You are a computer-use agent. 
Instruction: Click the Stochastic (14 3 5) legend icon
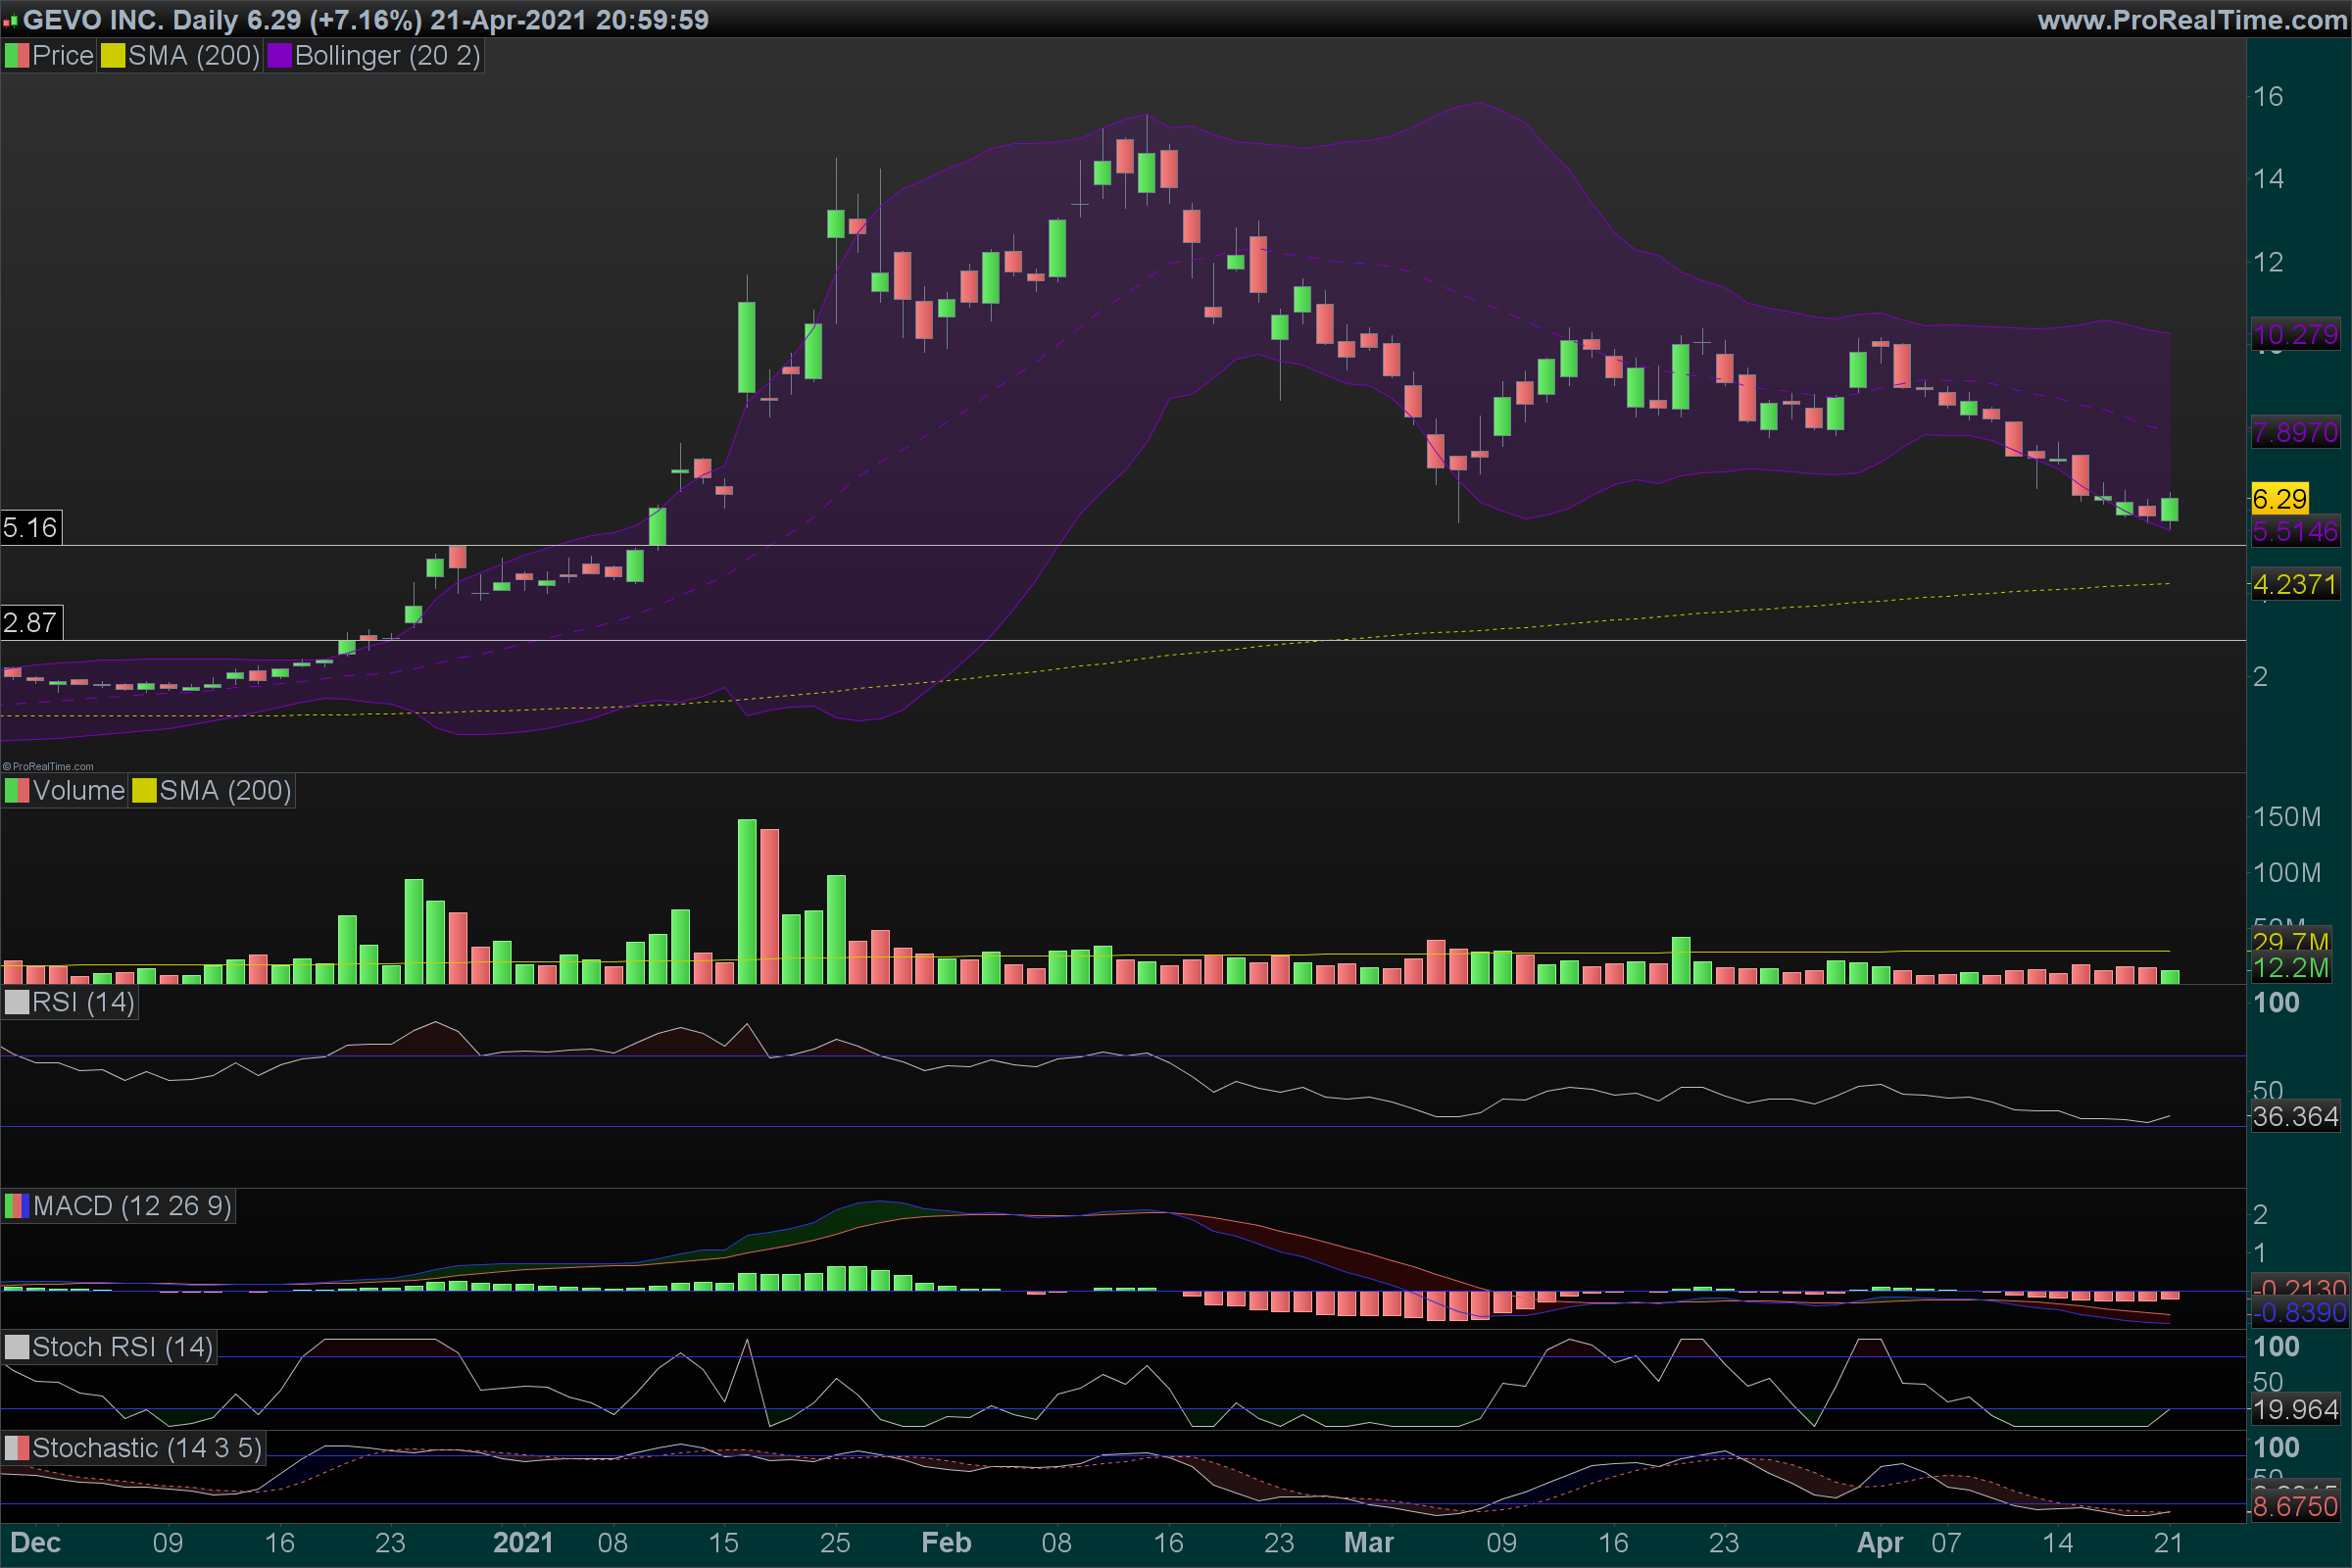pyautogui.click(x=17, y=1448)
